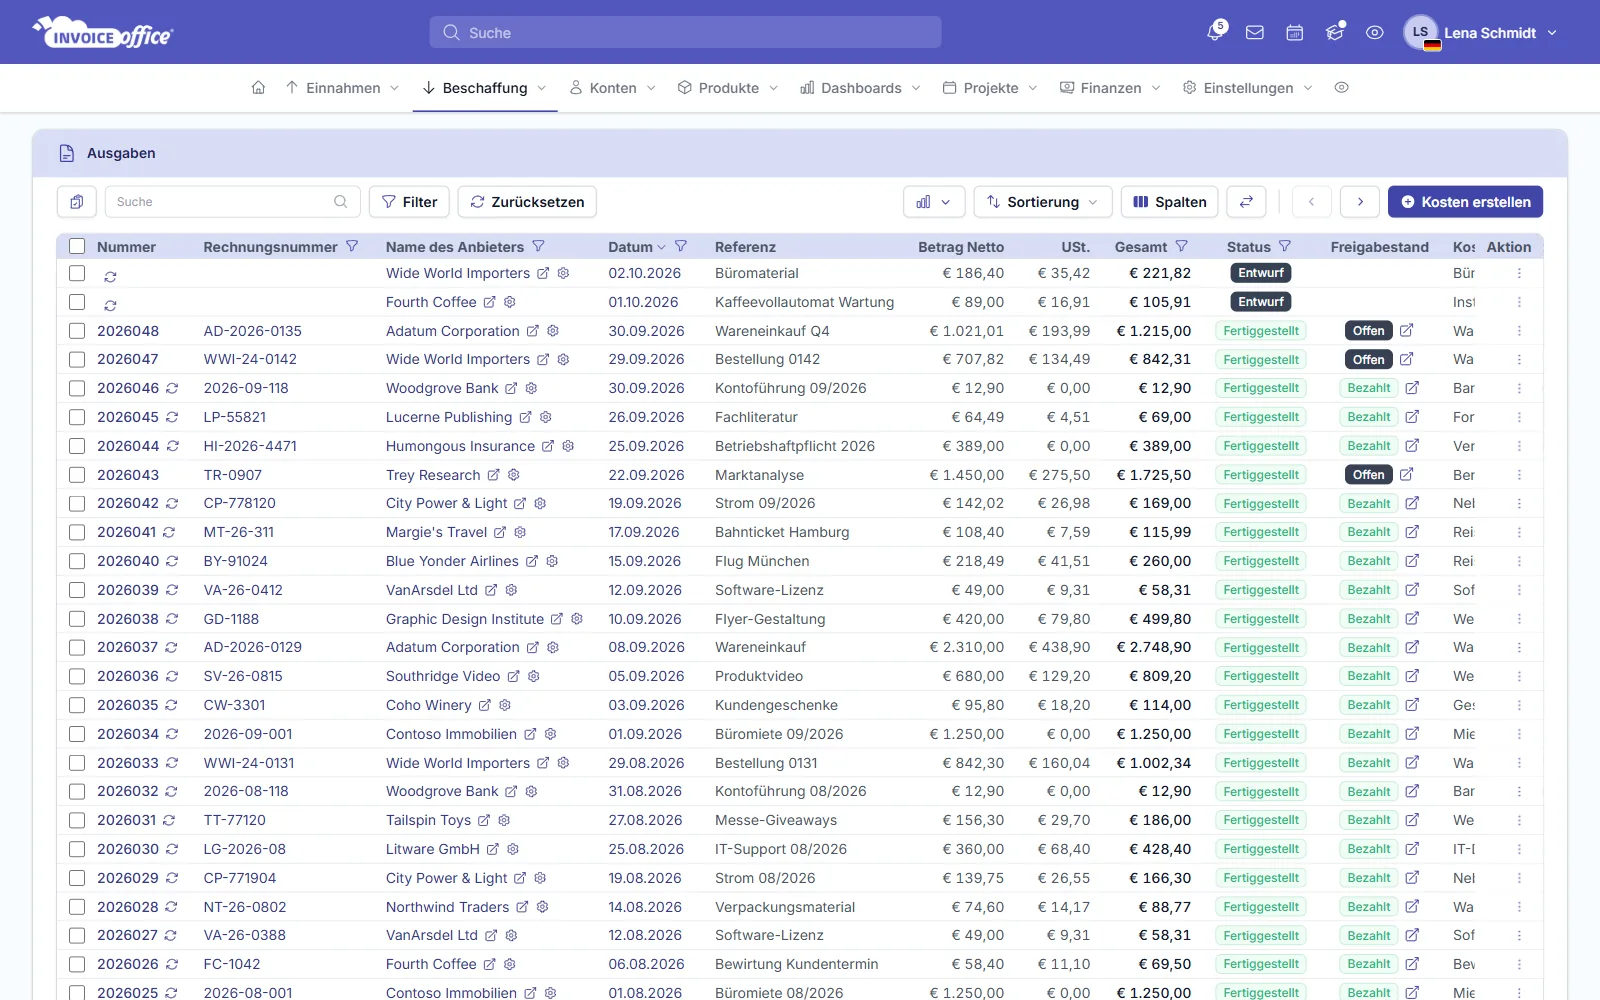Click the swap arrows toolbar button
The height and width of the screenshot is (1000, 1600).
point(1246,202)
